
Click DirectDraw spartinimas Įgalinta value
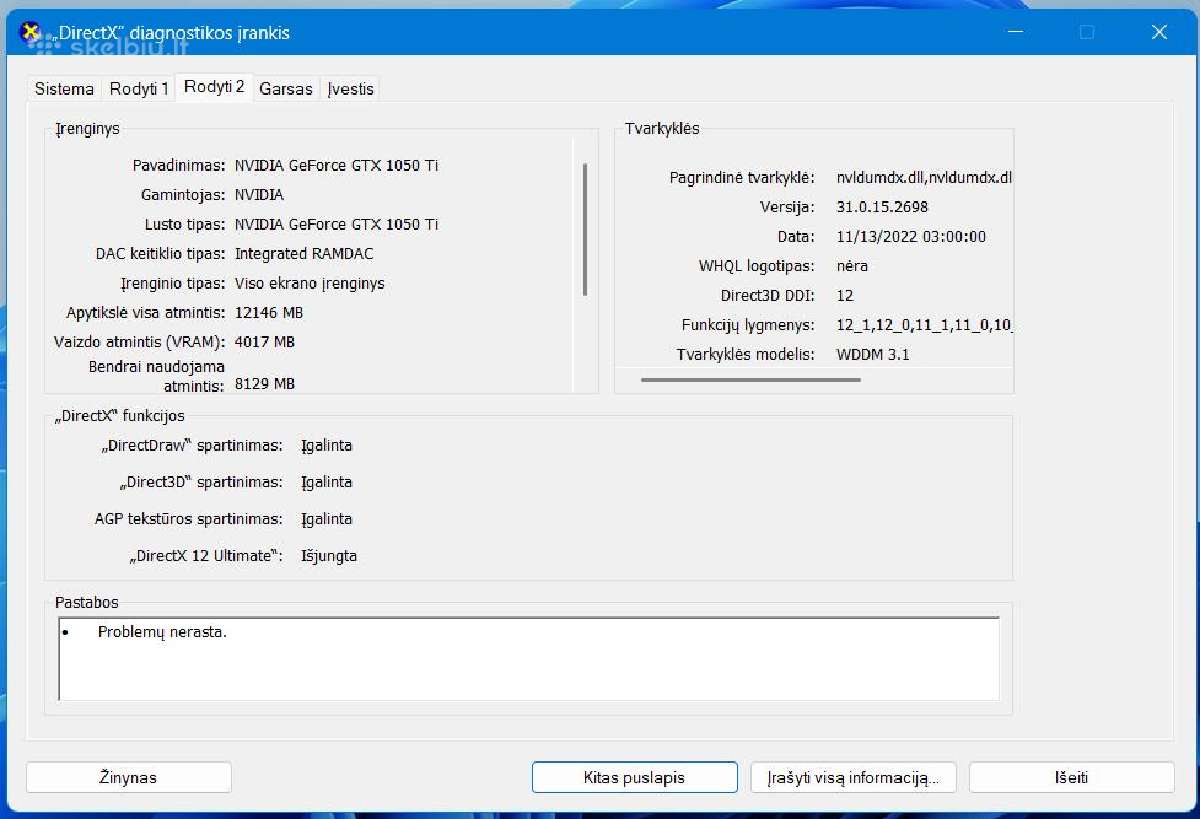326,446
